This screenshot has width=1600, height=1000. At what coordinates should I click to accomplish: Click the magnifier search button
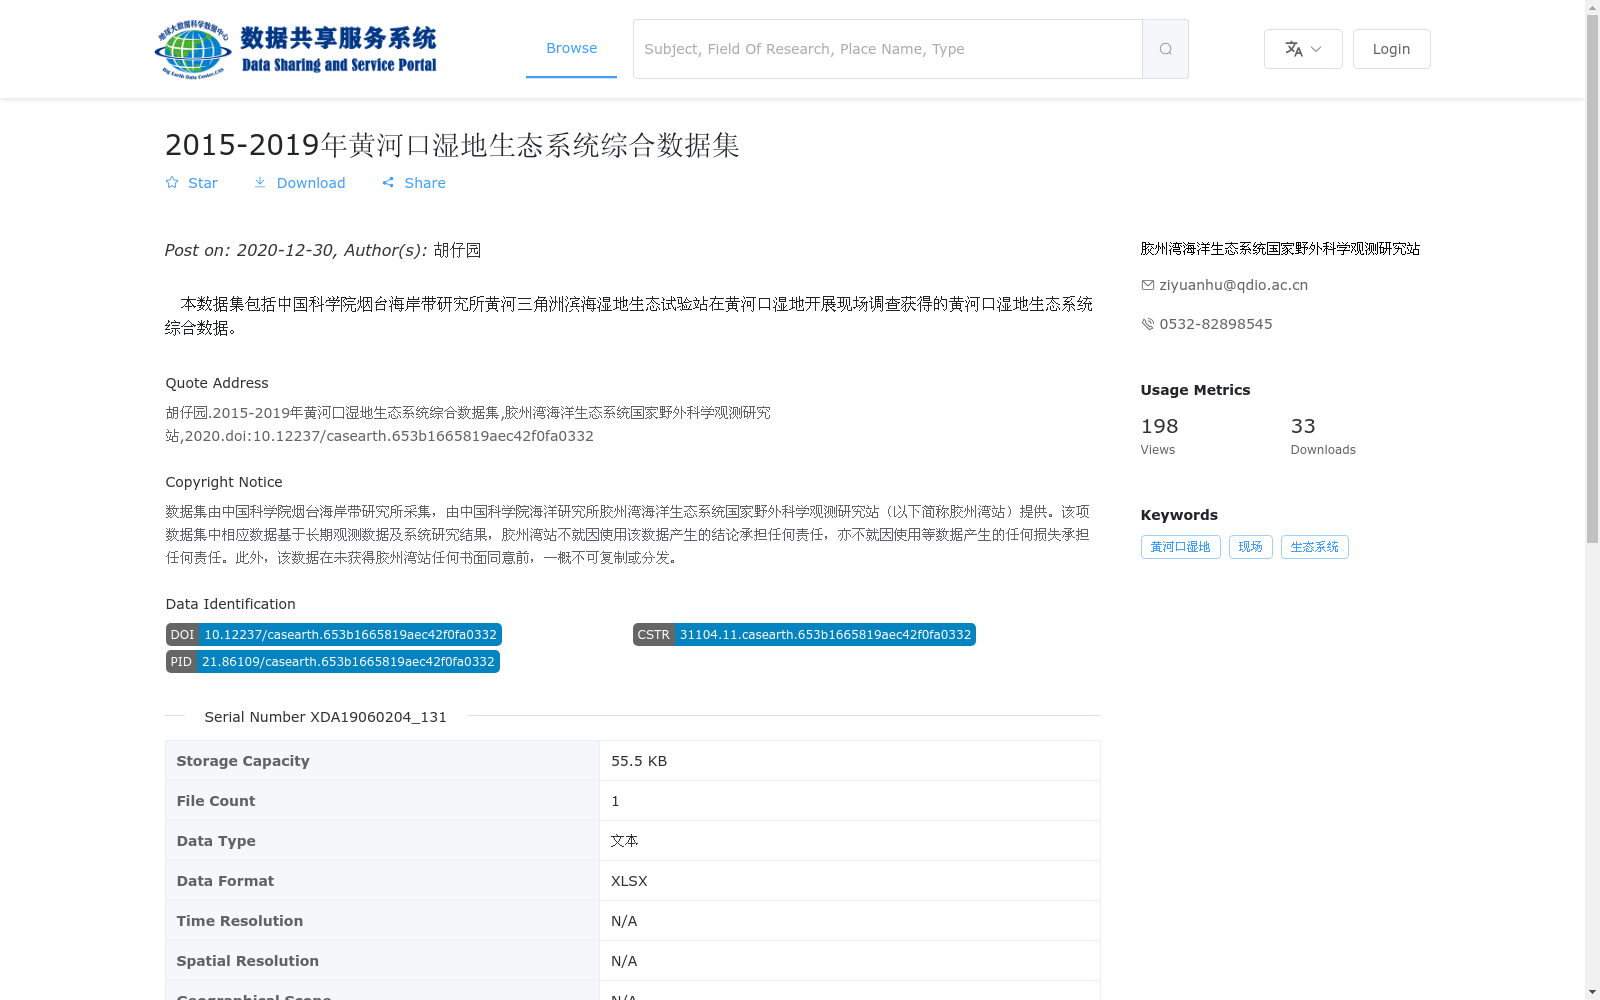pyautogui.click(x=1165, y=49)
